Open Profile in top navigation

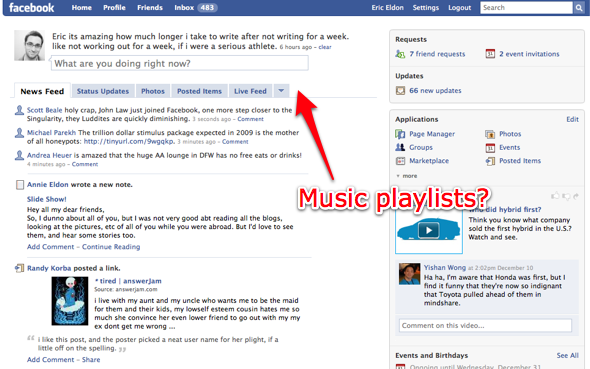coord(114,8)
